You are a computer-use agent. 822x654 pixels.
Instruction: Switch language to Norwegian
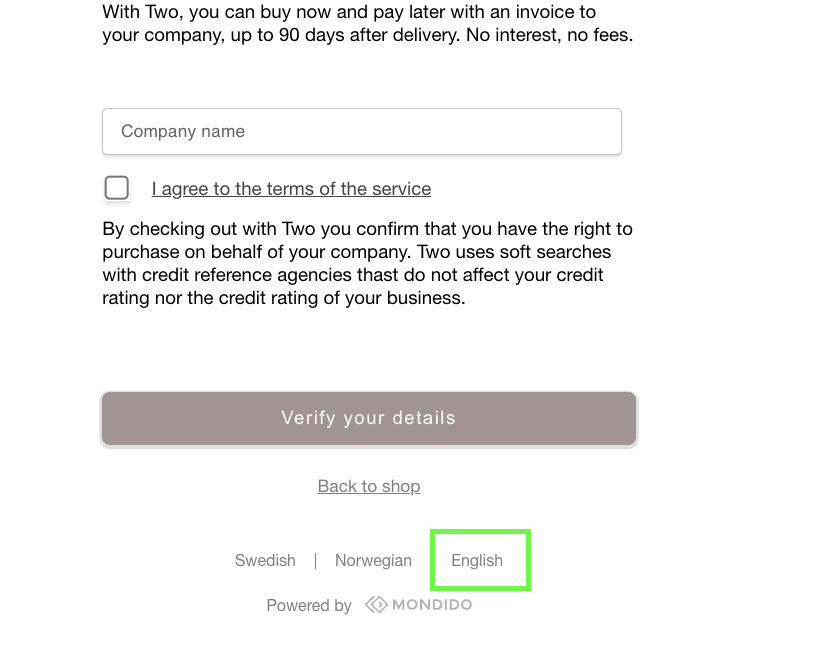coord(373,560)
